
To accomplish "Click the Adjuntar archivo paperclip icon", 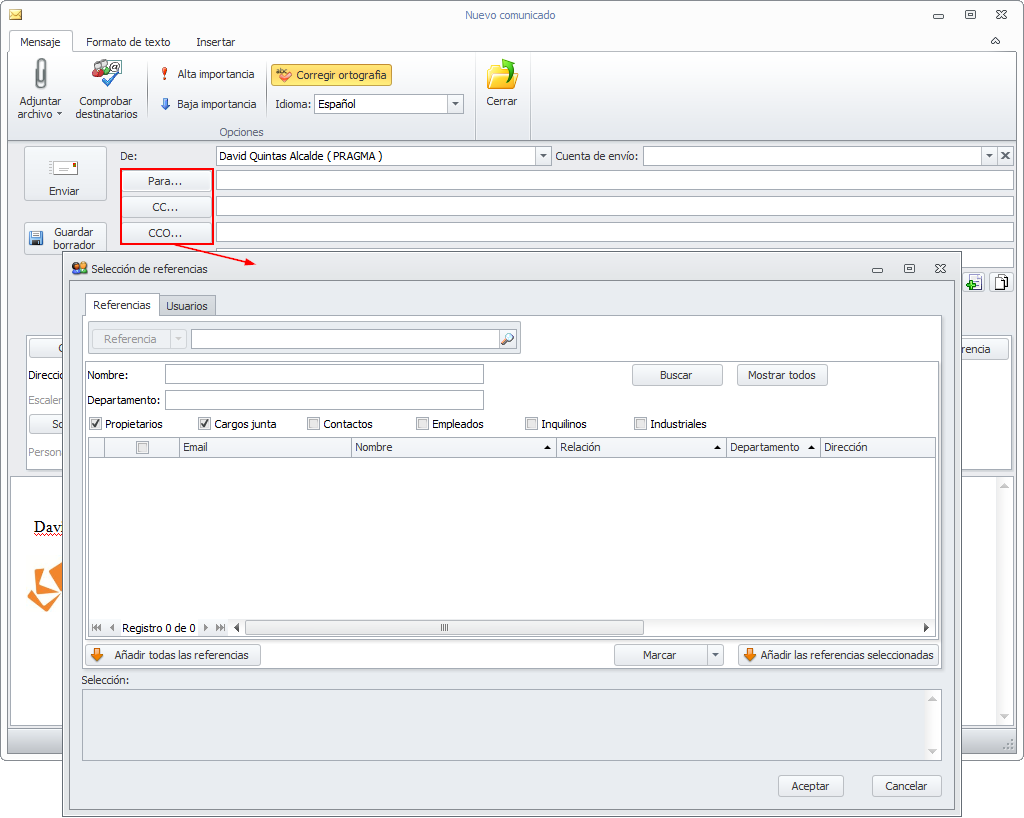I will (40, 73).
